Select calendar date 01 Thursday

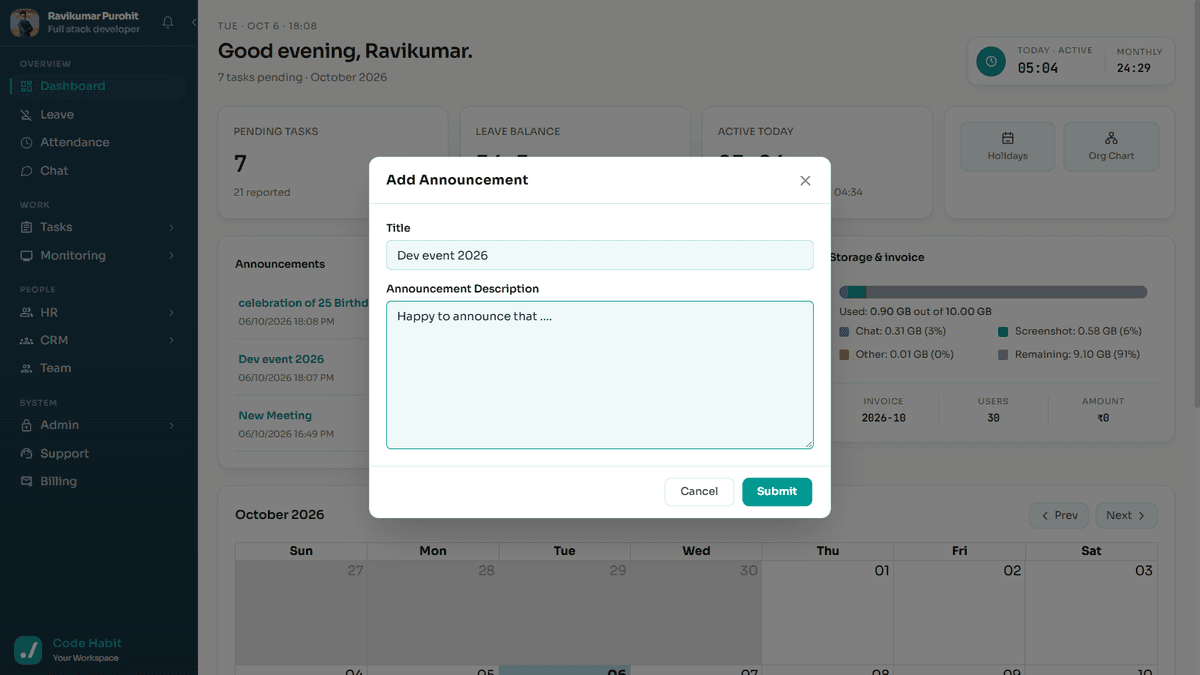pos(827,613)
